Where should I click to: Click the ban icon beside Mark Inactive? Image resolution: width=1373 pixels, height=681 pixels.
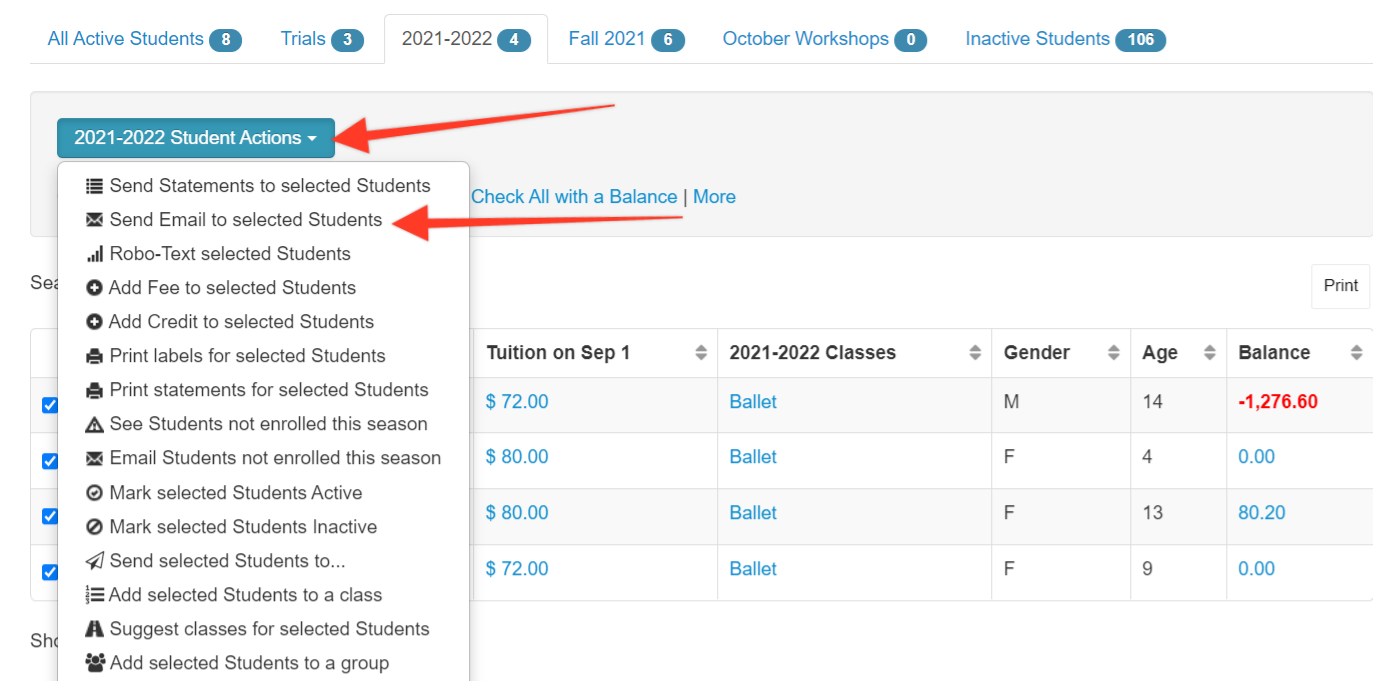coord(95,527)
